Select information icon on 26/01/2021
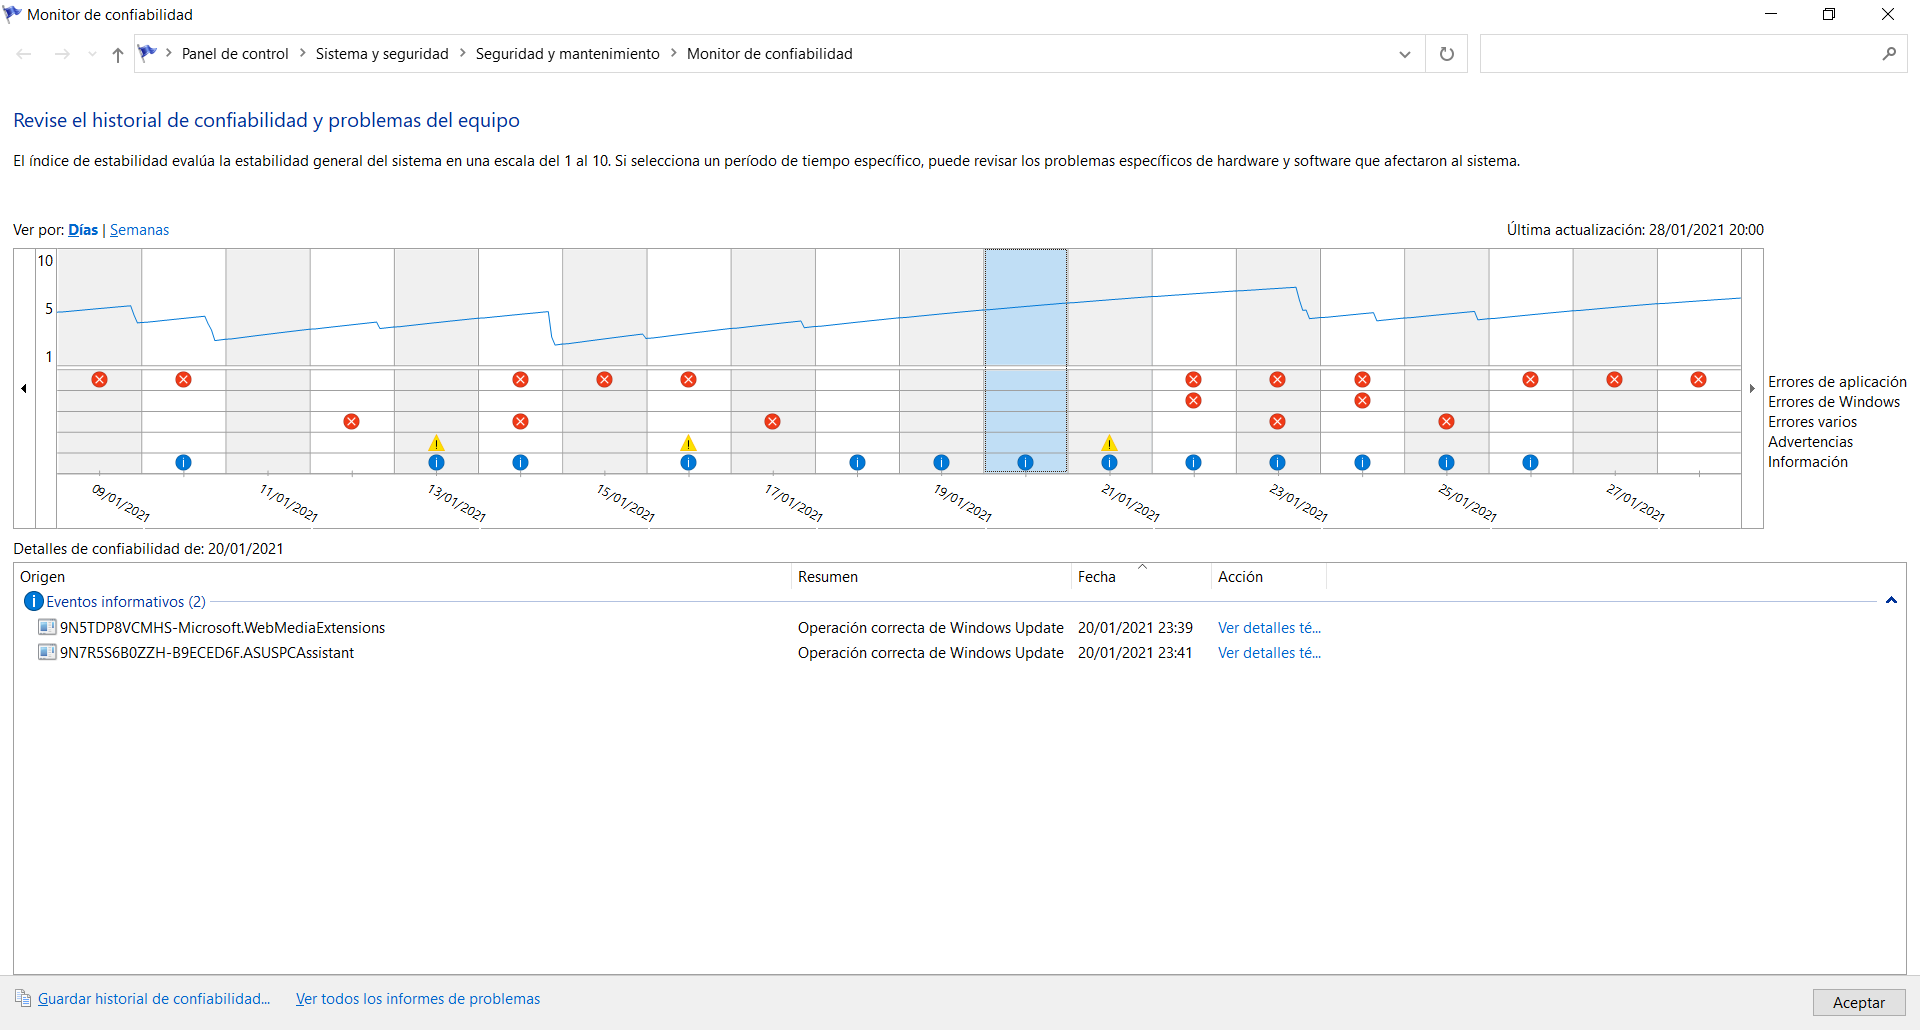 click(1530, 462)
